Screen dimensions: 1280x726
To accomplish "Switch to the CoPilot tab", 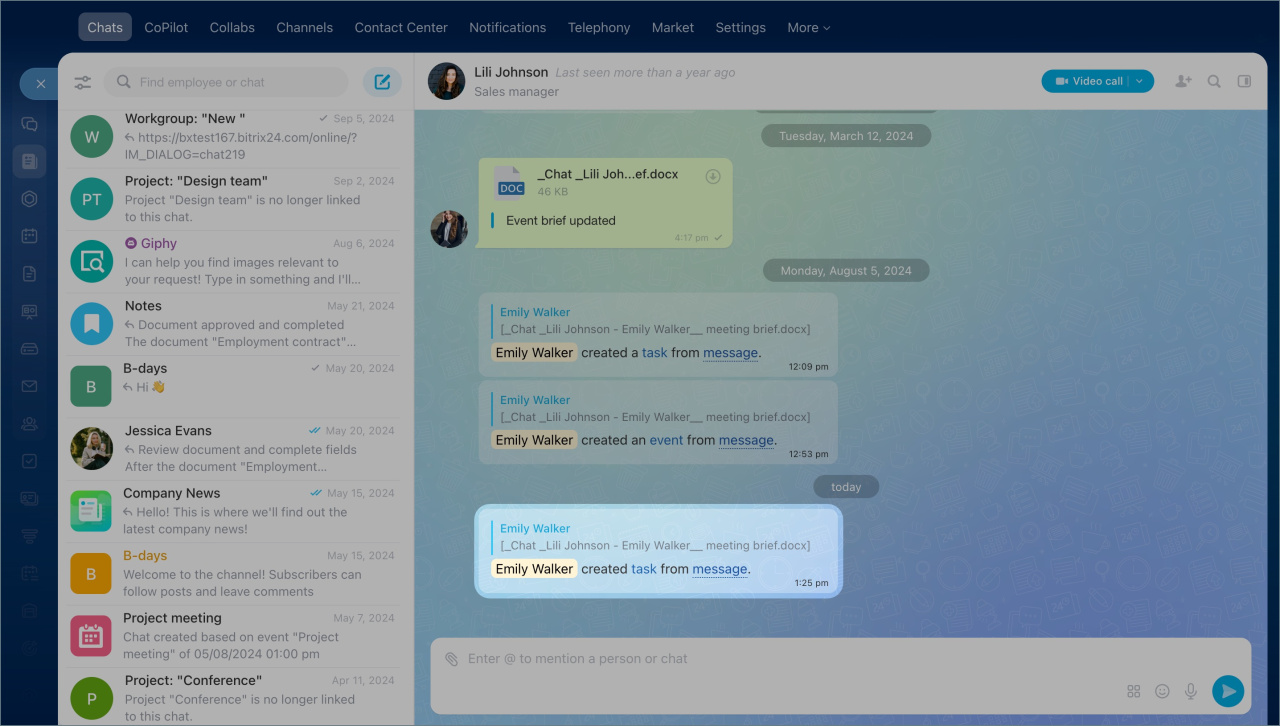I will point(166,27).
